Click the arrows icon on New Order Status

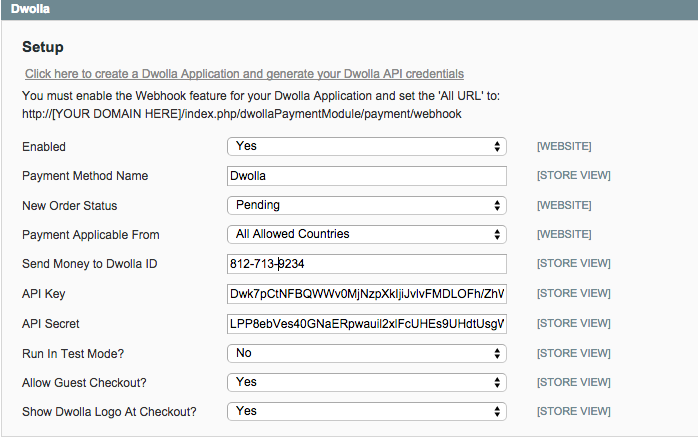tap(497, 205)
